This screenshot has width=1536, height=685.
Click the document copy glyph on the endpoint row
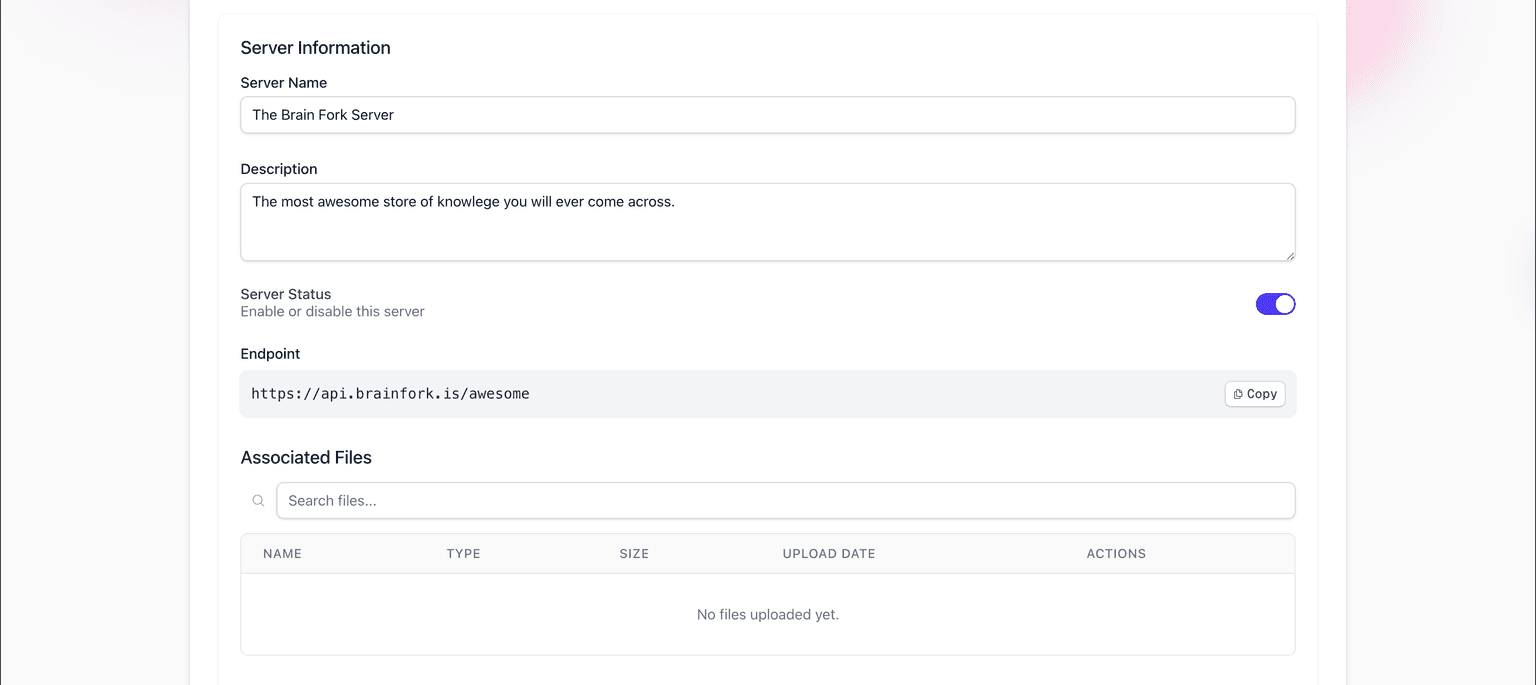[x=1237, y=394]
